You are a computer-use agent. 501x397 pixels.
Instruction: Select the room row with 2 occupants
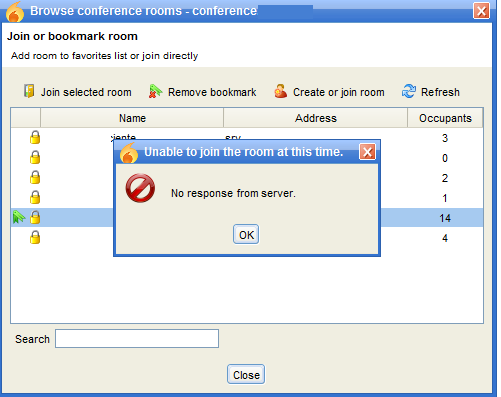247,178
